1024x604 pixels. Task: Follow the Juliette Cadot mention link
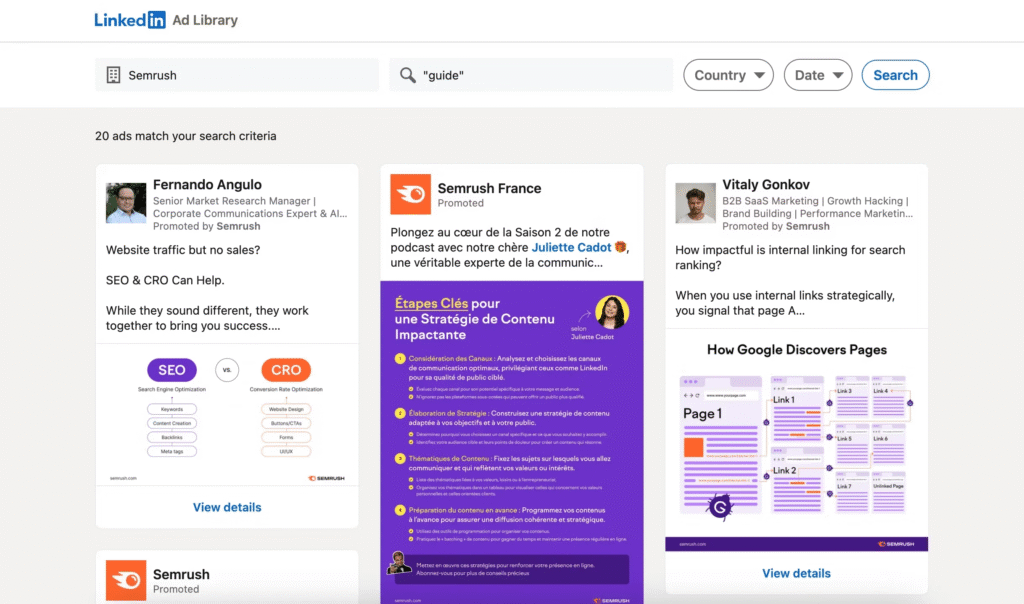click(x=571, y=247)
